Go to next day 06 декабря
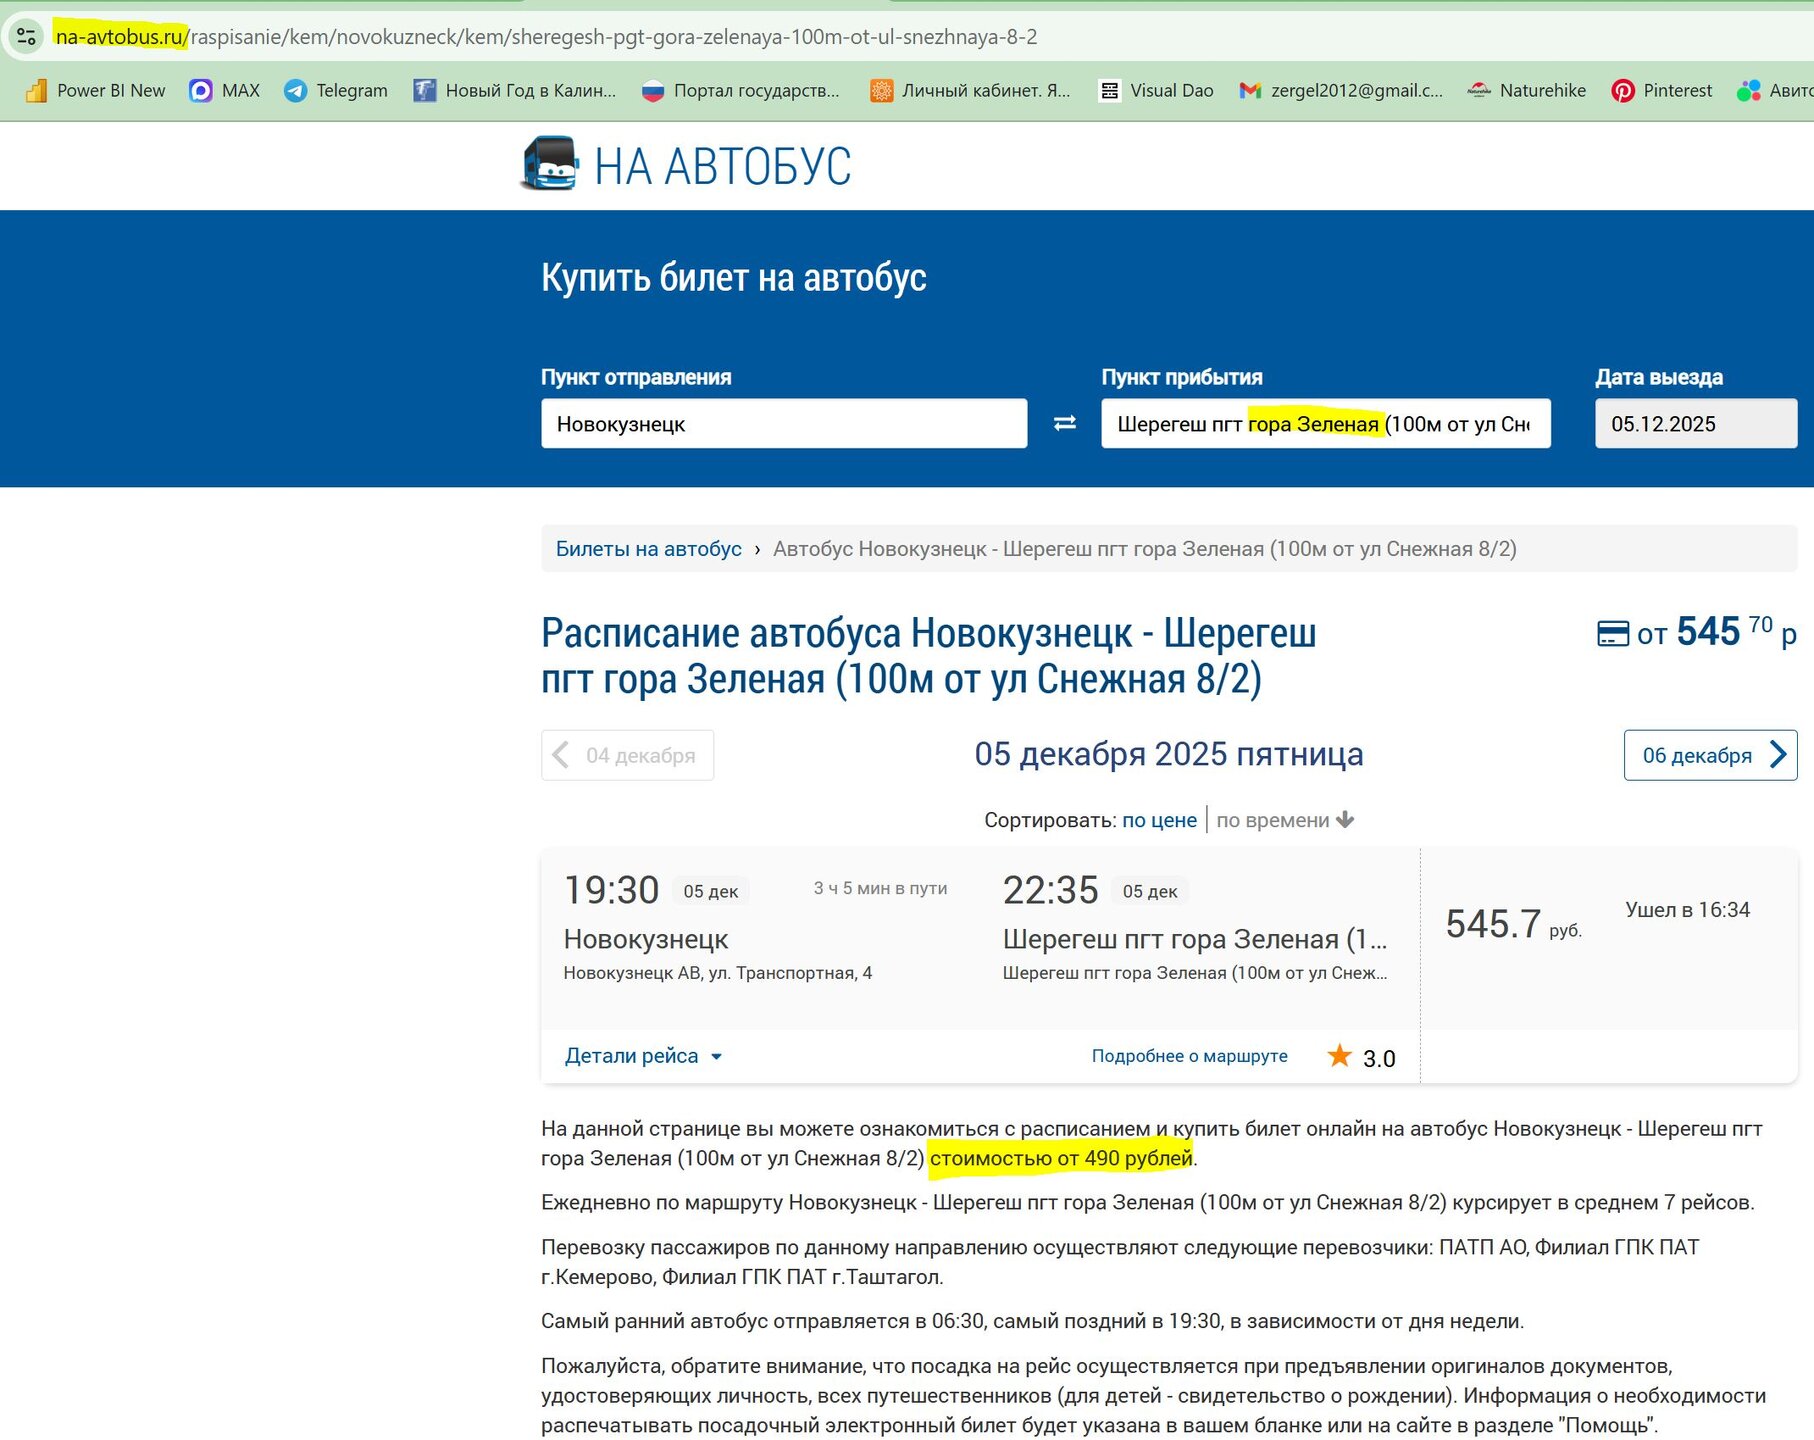This screenshot has height=1440, width=1814. 1710,756
